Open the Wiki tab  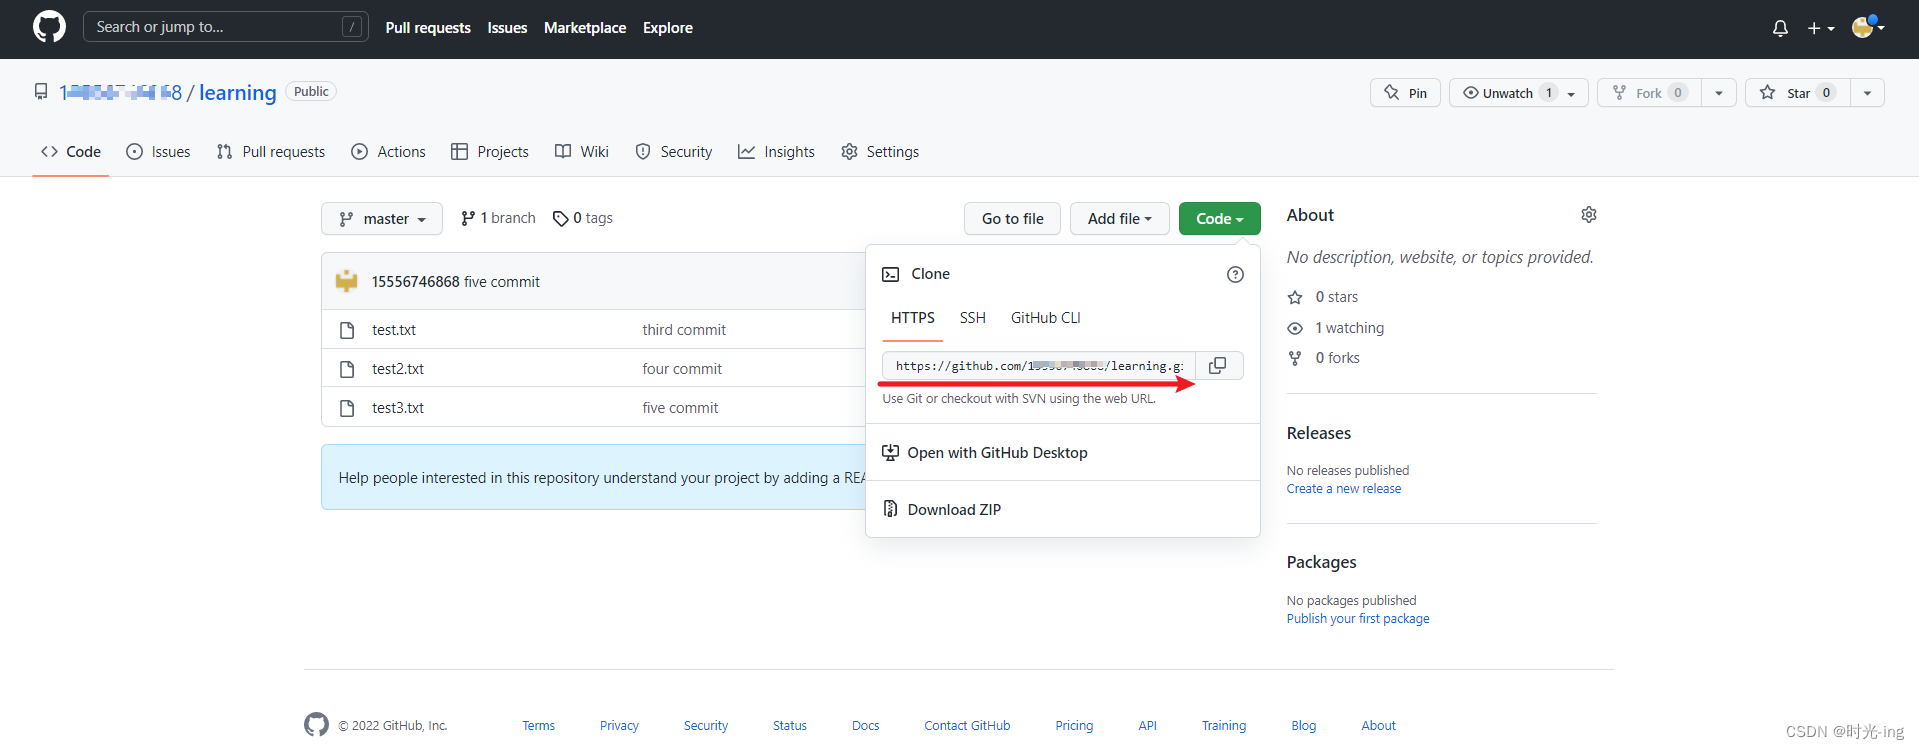point(582,152)
